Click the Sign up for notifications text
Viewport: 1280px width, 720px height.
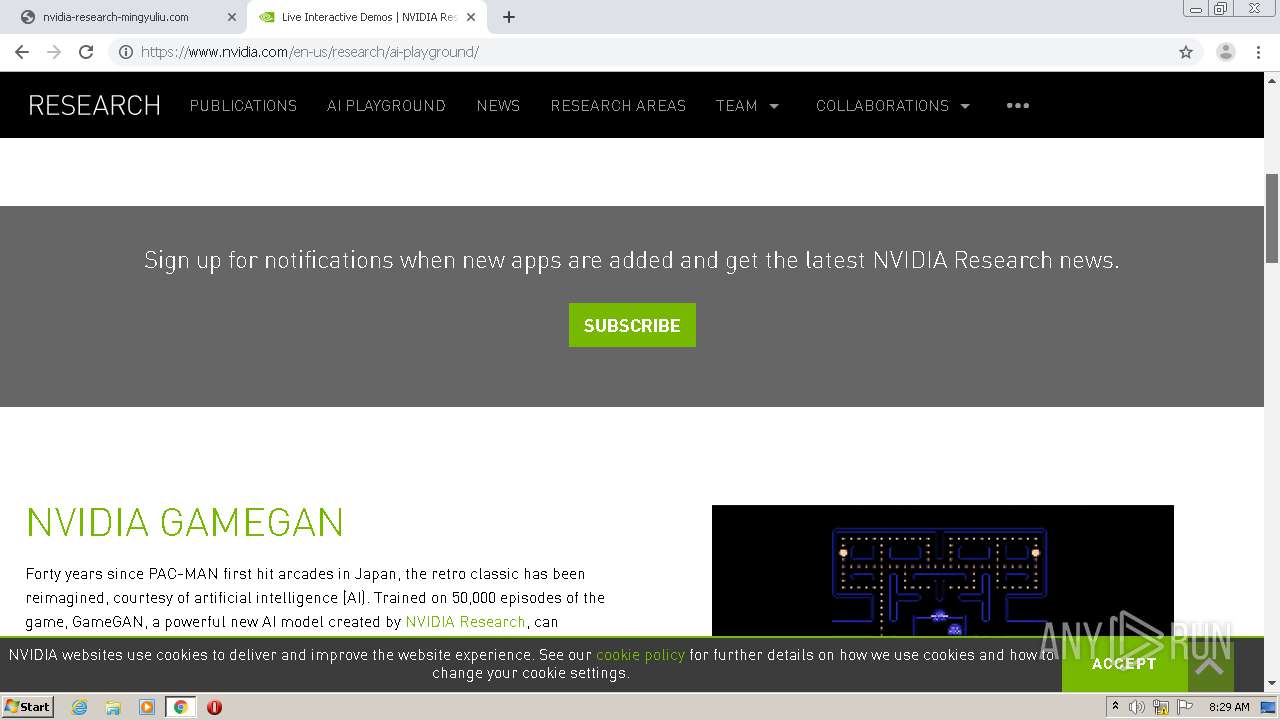(x=632, y=260)
